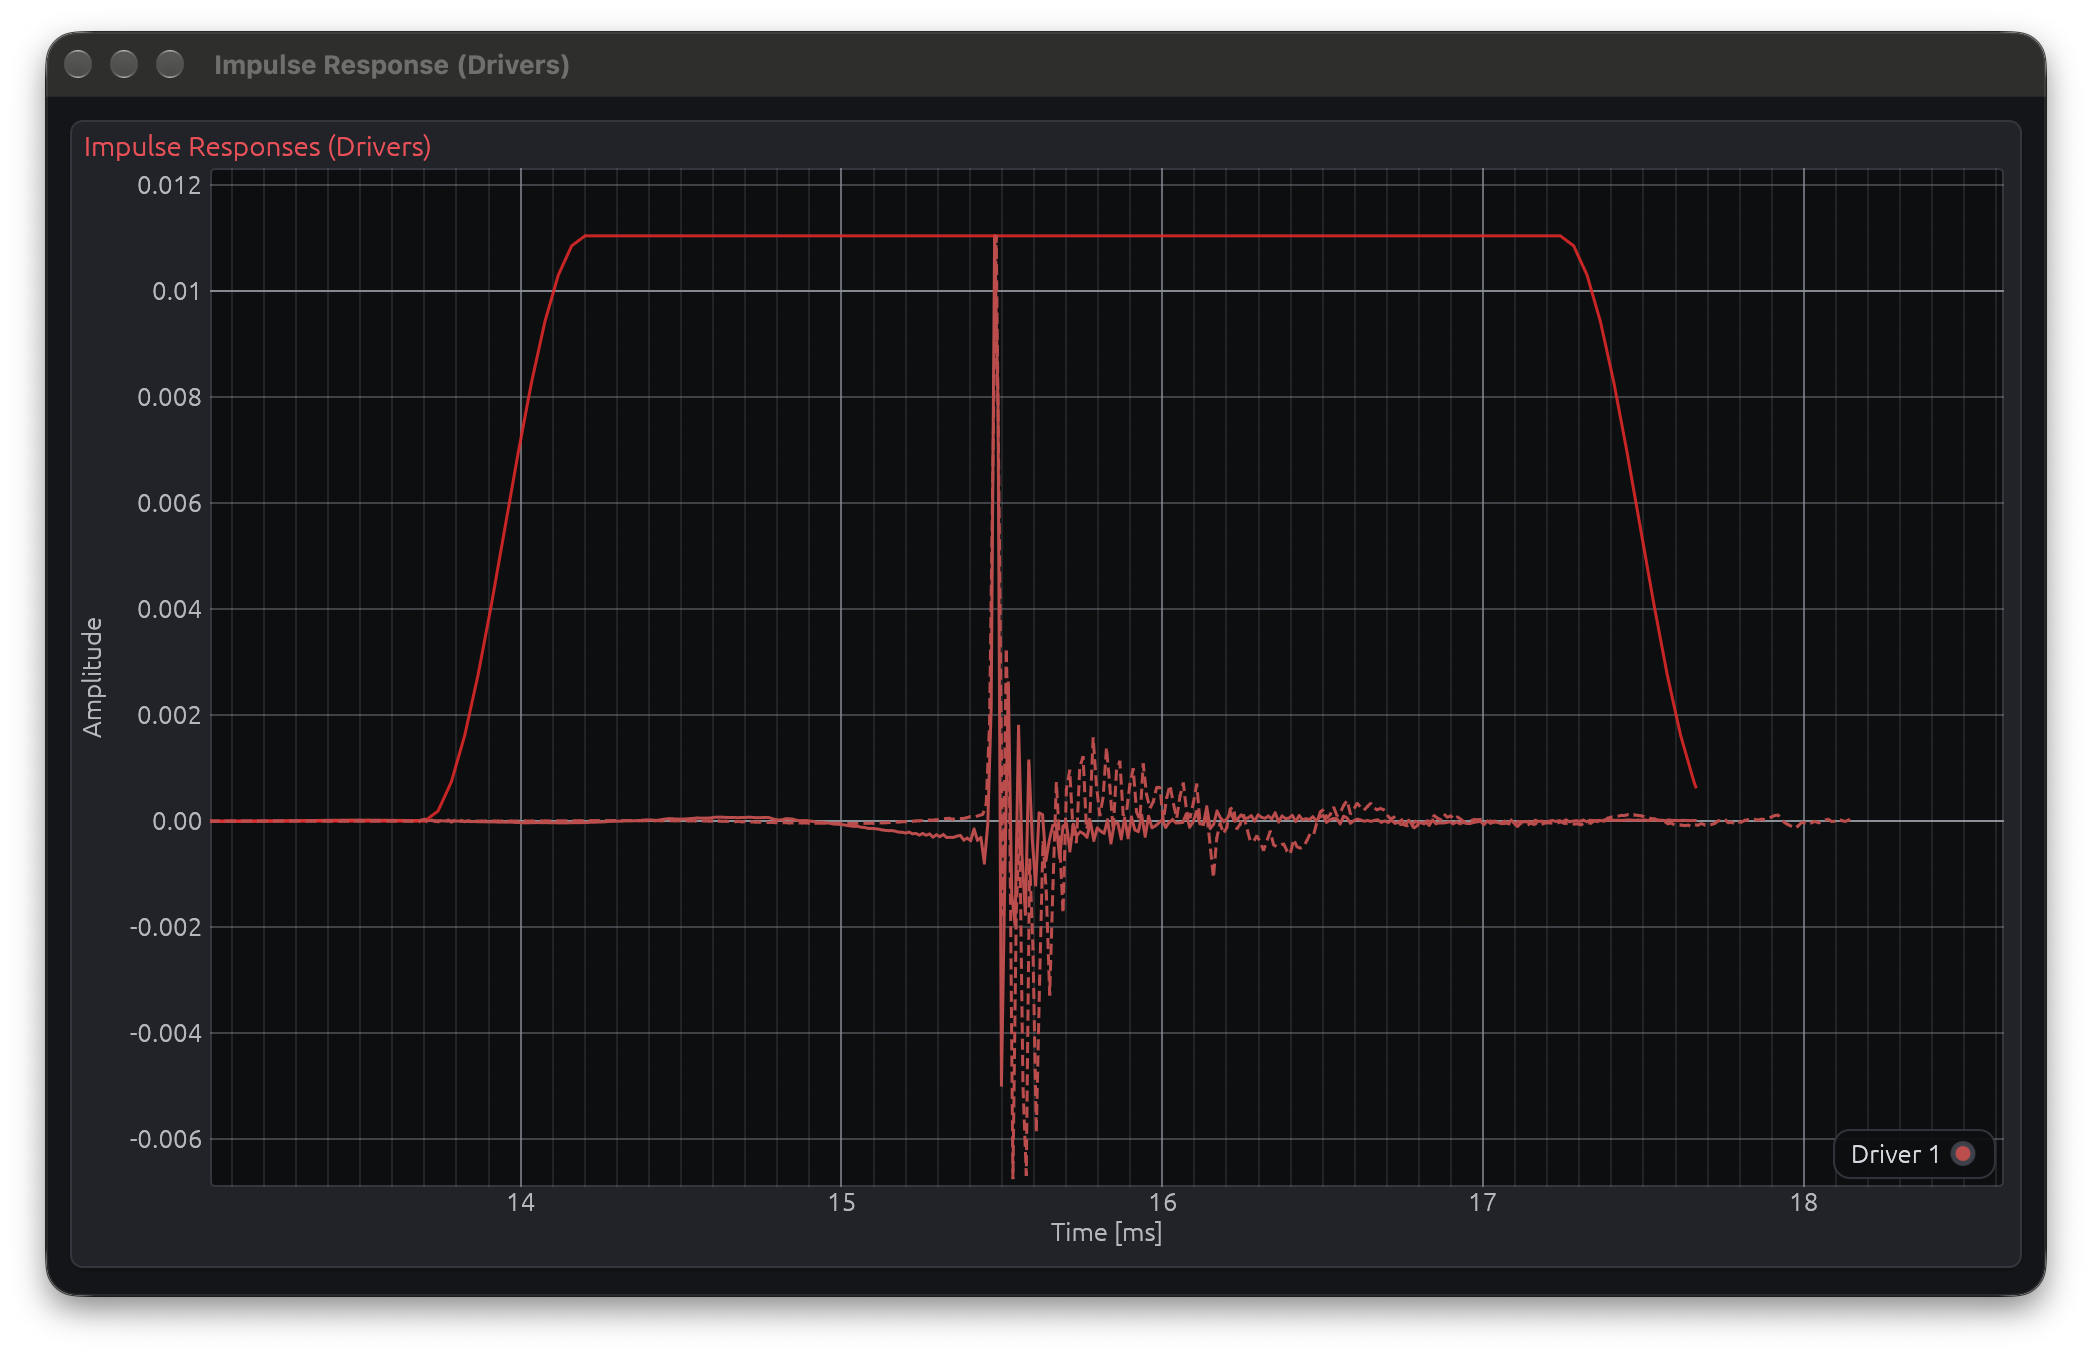
Task: Click the -0.006 amplitude tick label
Action: tap(165, 1139)
